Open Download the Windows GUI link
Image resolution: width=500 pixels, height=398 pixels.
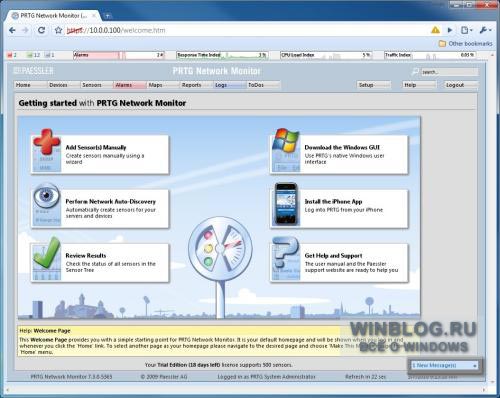[342, 147]
